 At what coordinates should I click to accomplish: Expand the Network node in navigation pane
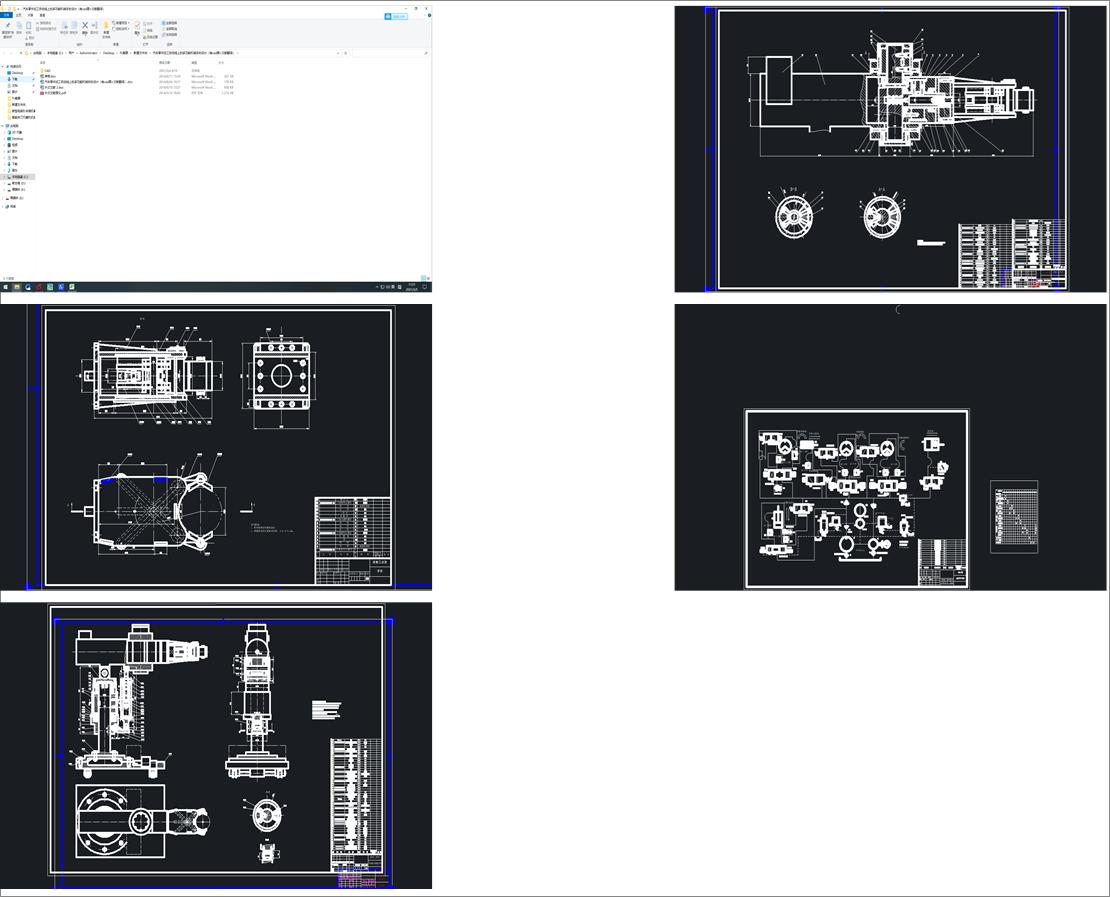(3, 207)
